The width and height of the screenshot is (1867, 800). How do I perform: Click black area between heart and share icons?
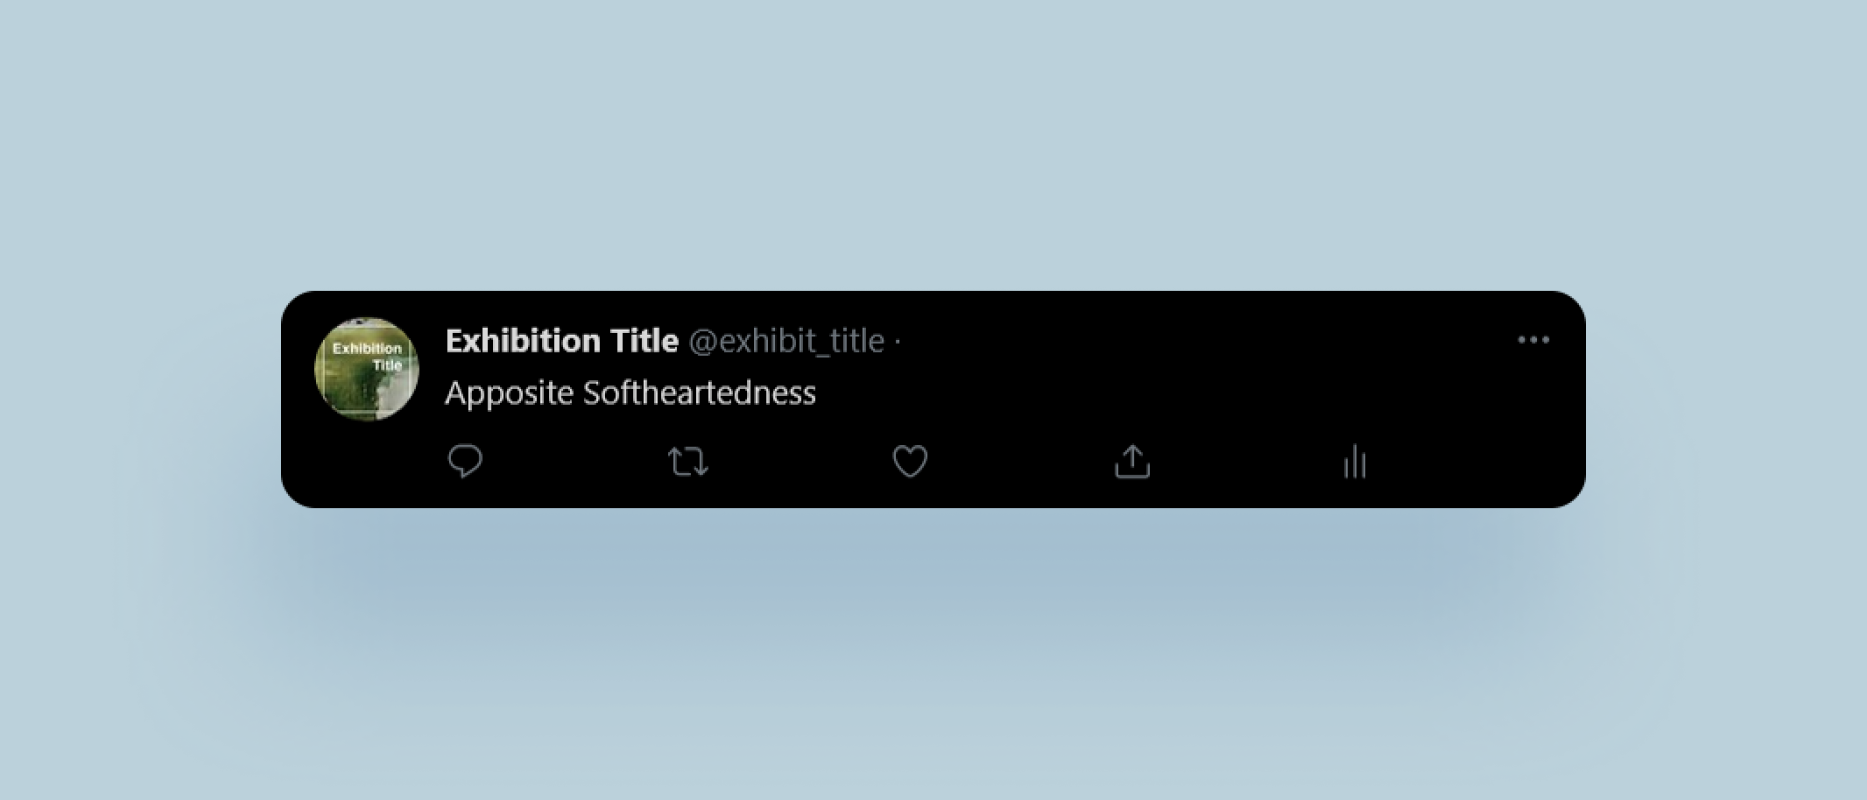[1021, 462]
